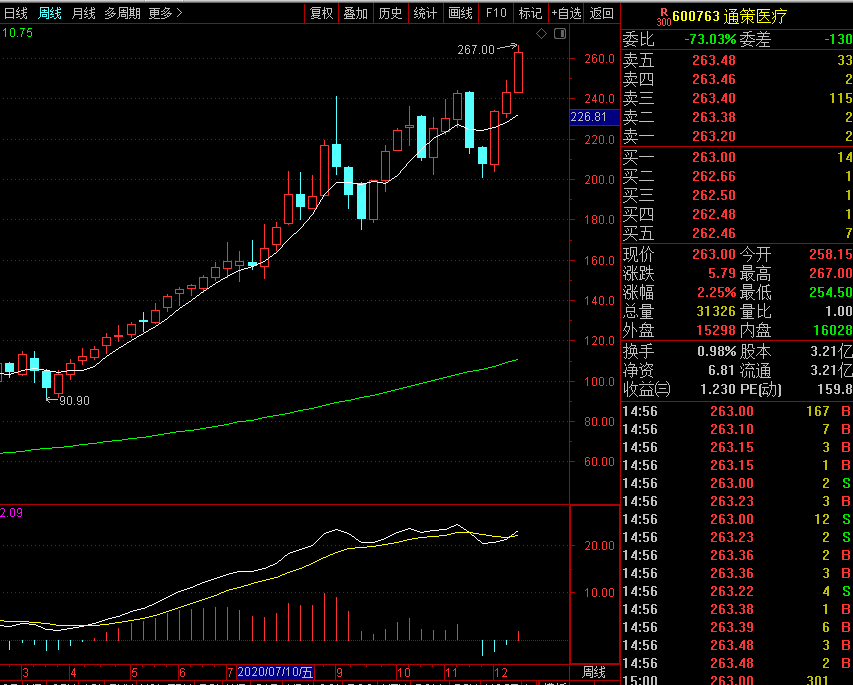Click the 14:56 trade tick at 263.22
This screenshot has width=853, height=685.
point(737,591)
